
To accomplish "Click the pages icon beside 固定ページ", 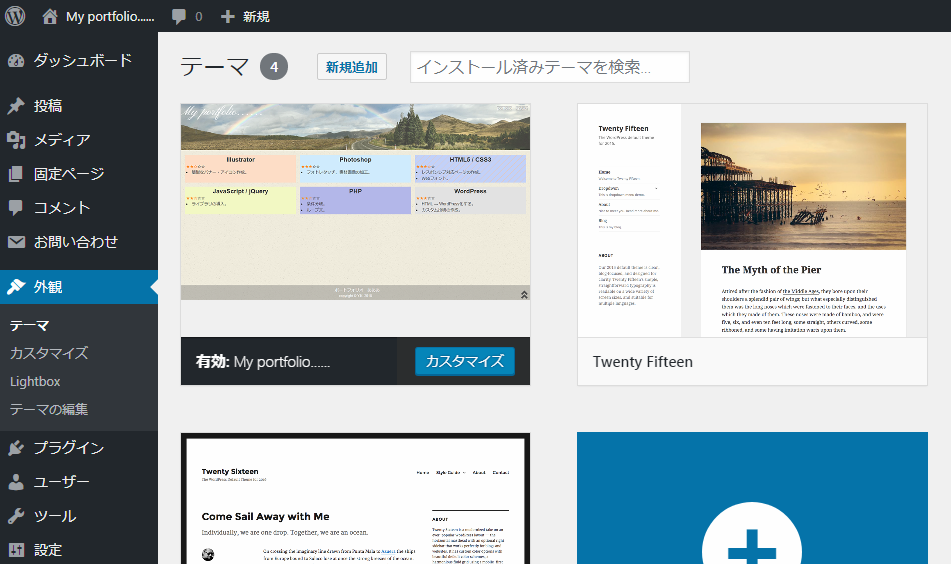I will 16,174.
